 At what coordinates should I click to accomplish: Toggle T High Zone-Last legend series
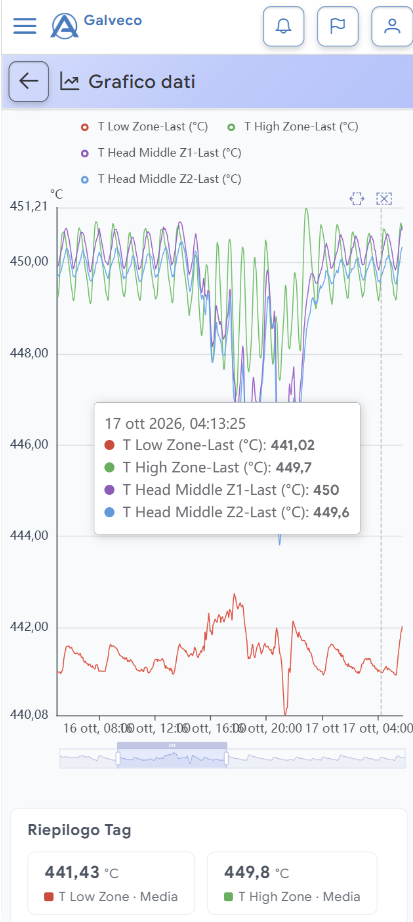[x=292, y=126]
